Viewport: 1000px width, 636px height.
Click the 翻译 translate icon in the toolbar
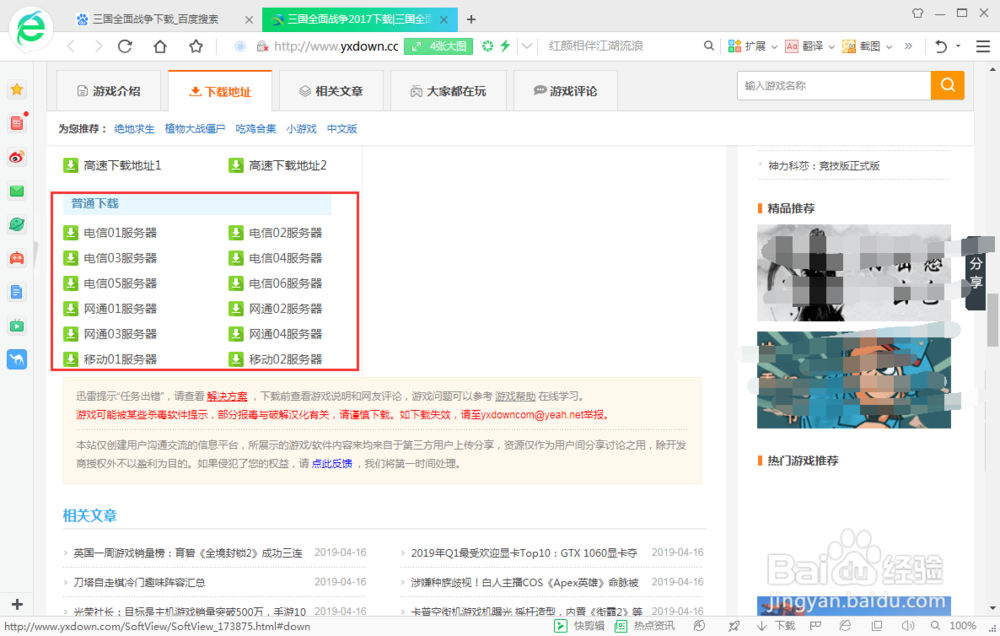[806, 45]
